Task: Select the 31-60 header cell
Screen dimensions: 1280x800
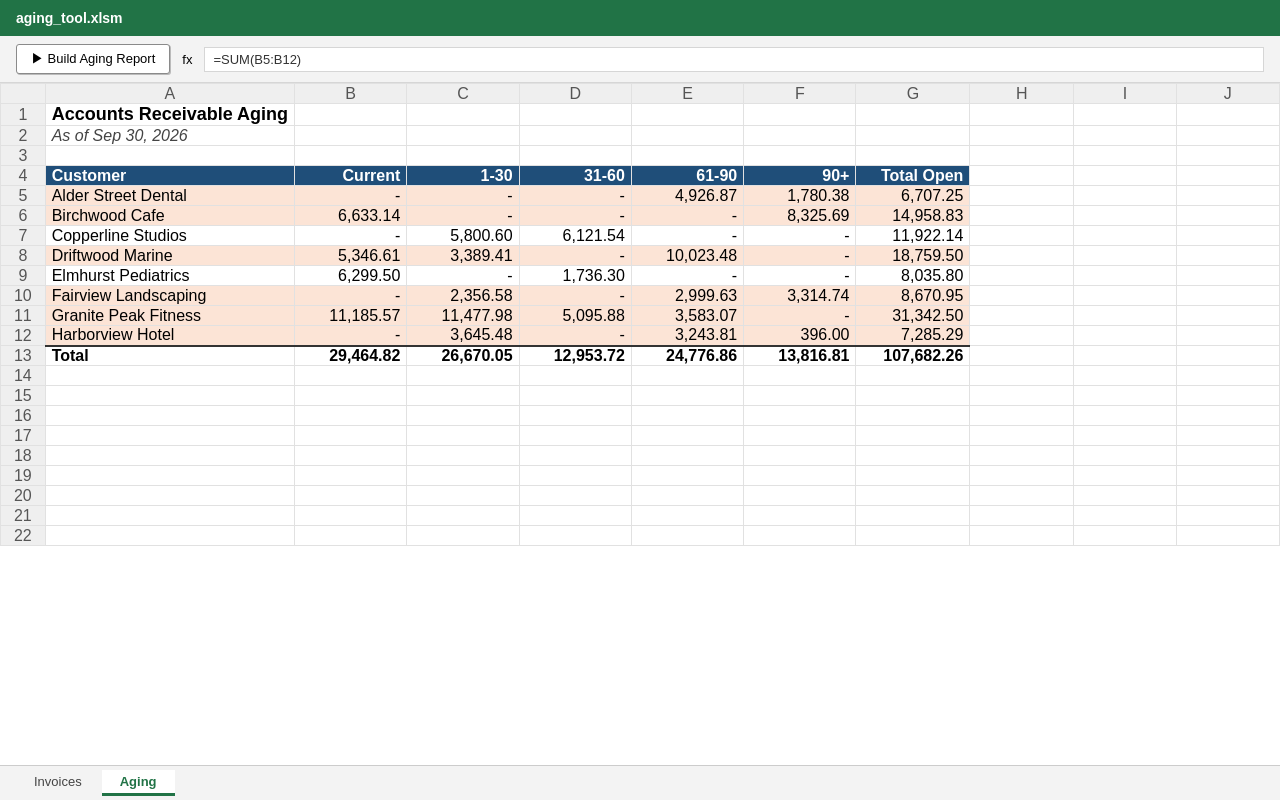Action: [x=575, y=176]
